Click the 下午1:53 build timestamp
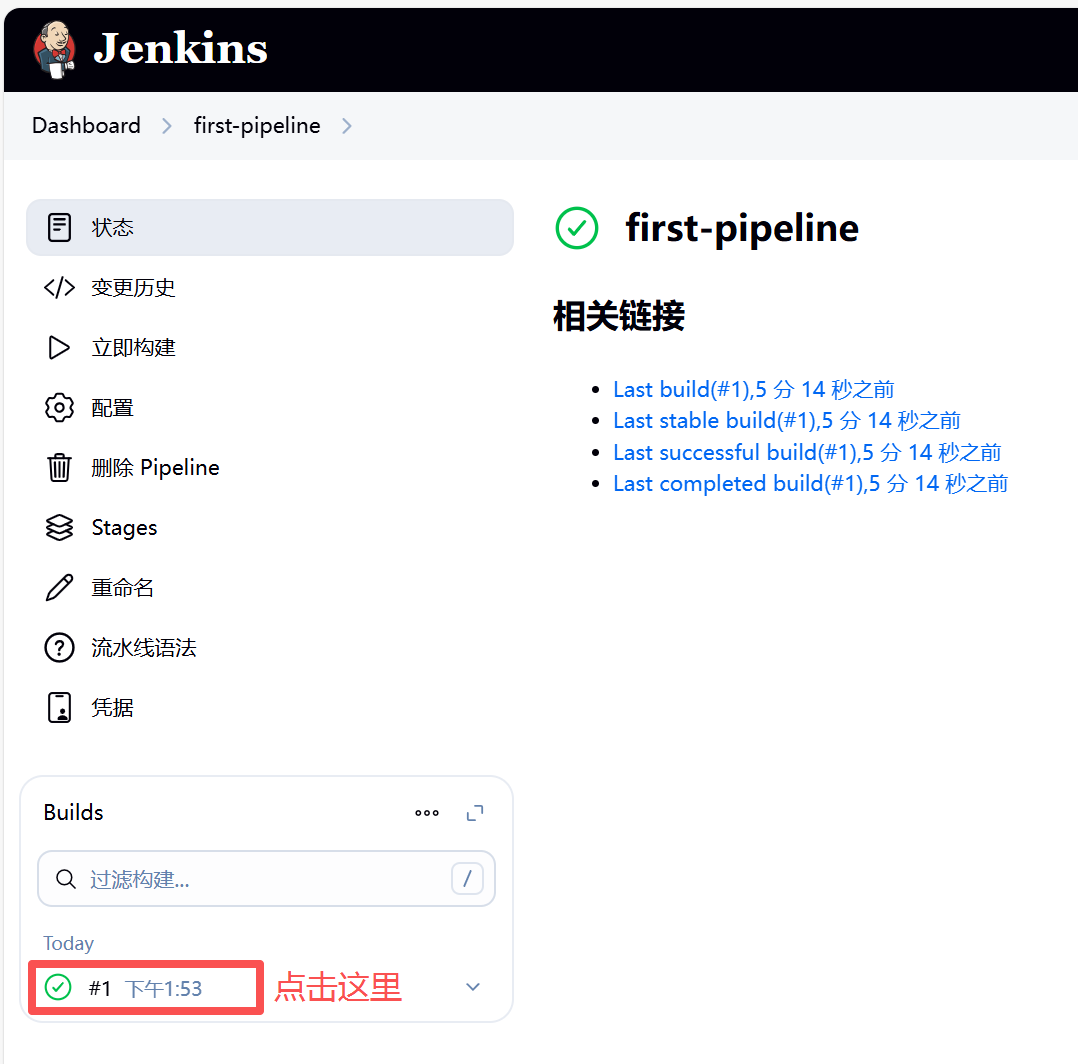 click(x=164, y=988)
